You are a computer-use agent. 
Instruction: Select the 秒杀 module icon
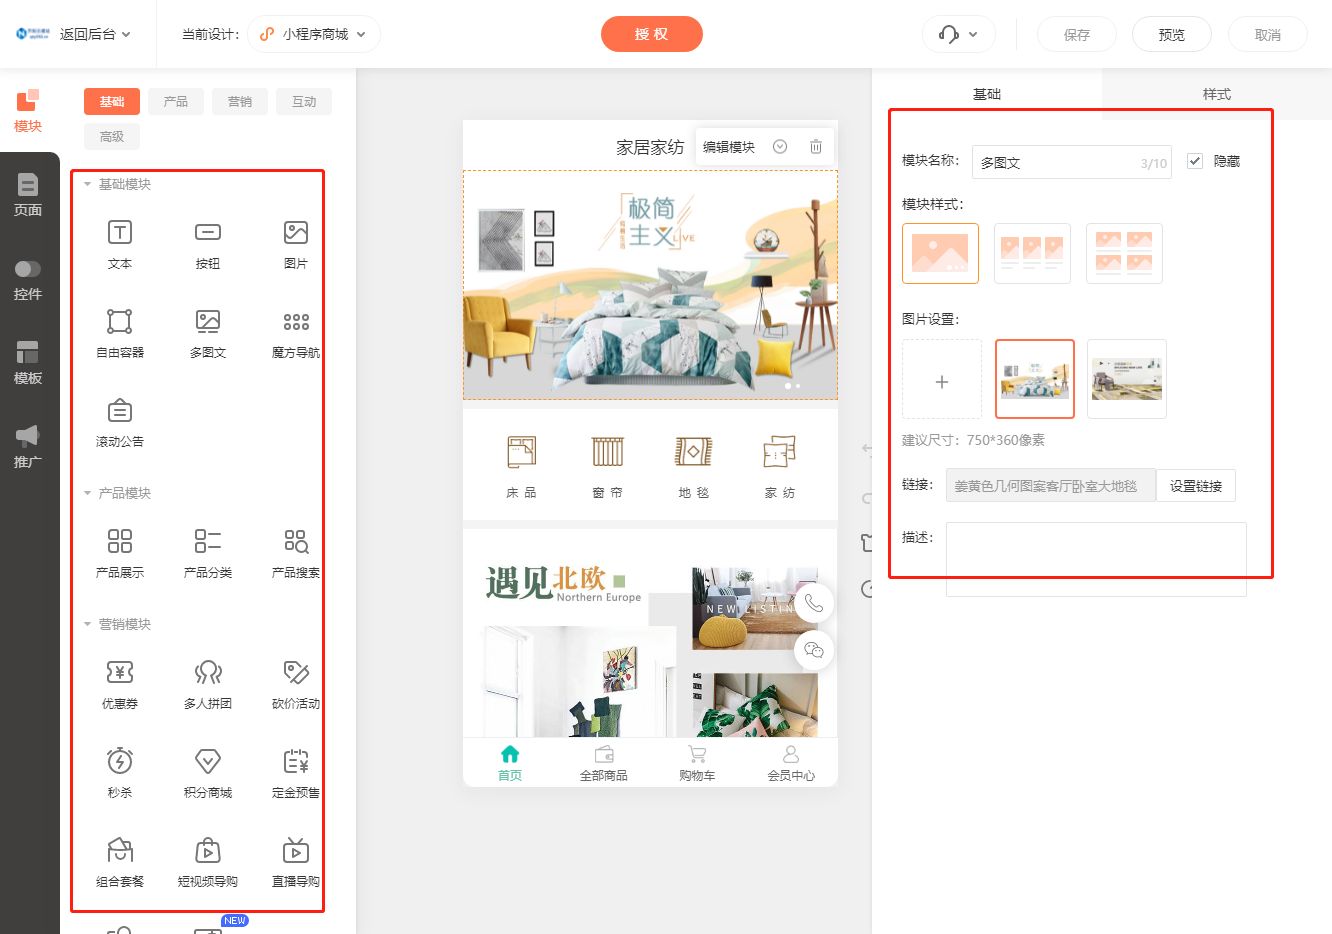tap(119, 772)
